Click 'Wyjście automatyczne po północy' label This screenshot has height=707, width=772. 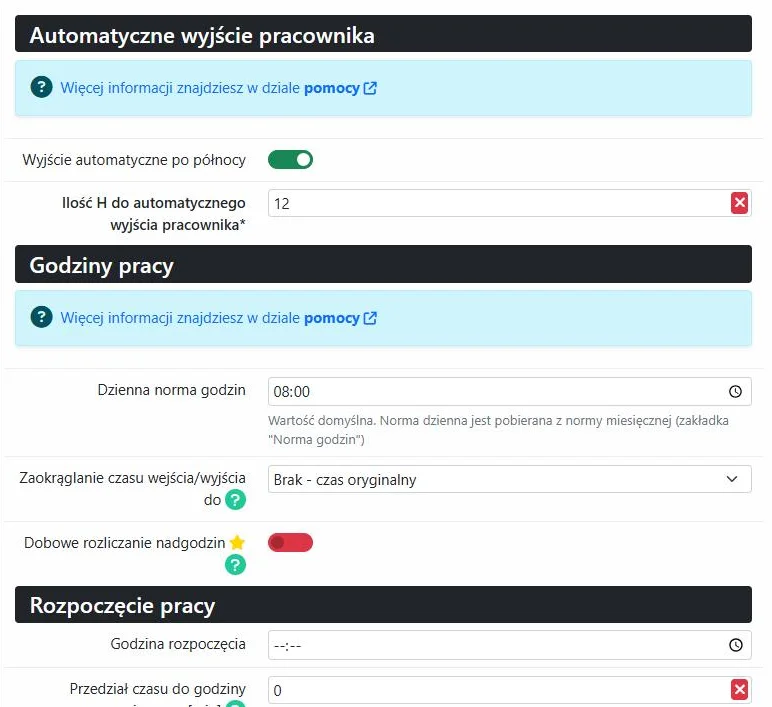[134, 160]
